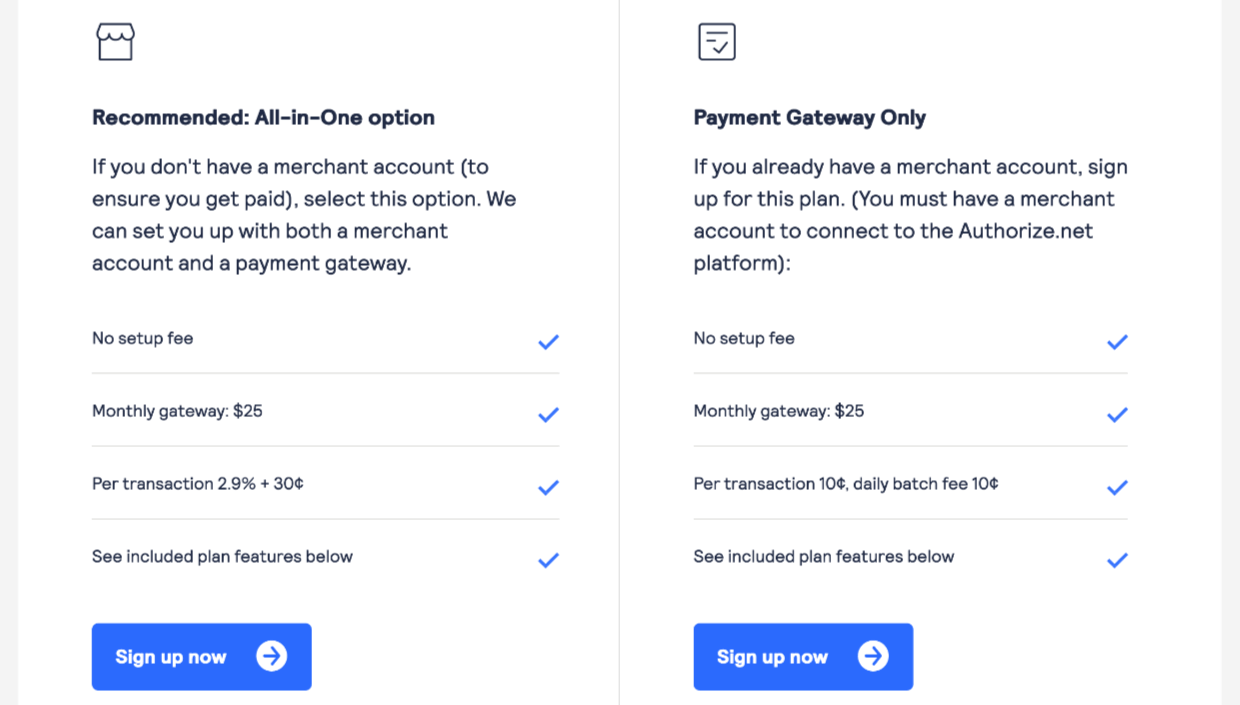The width and height of the screenshot is (1240, 705).
Task: Click the checkmark beside No setup fee on left
Action: click(548, 341)
